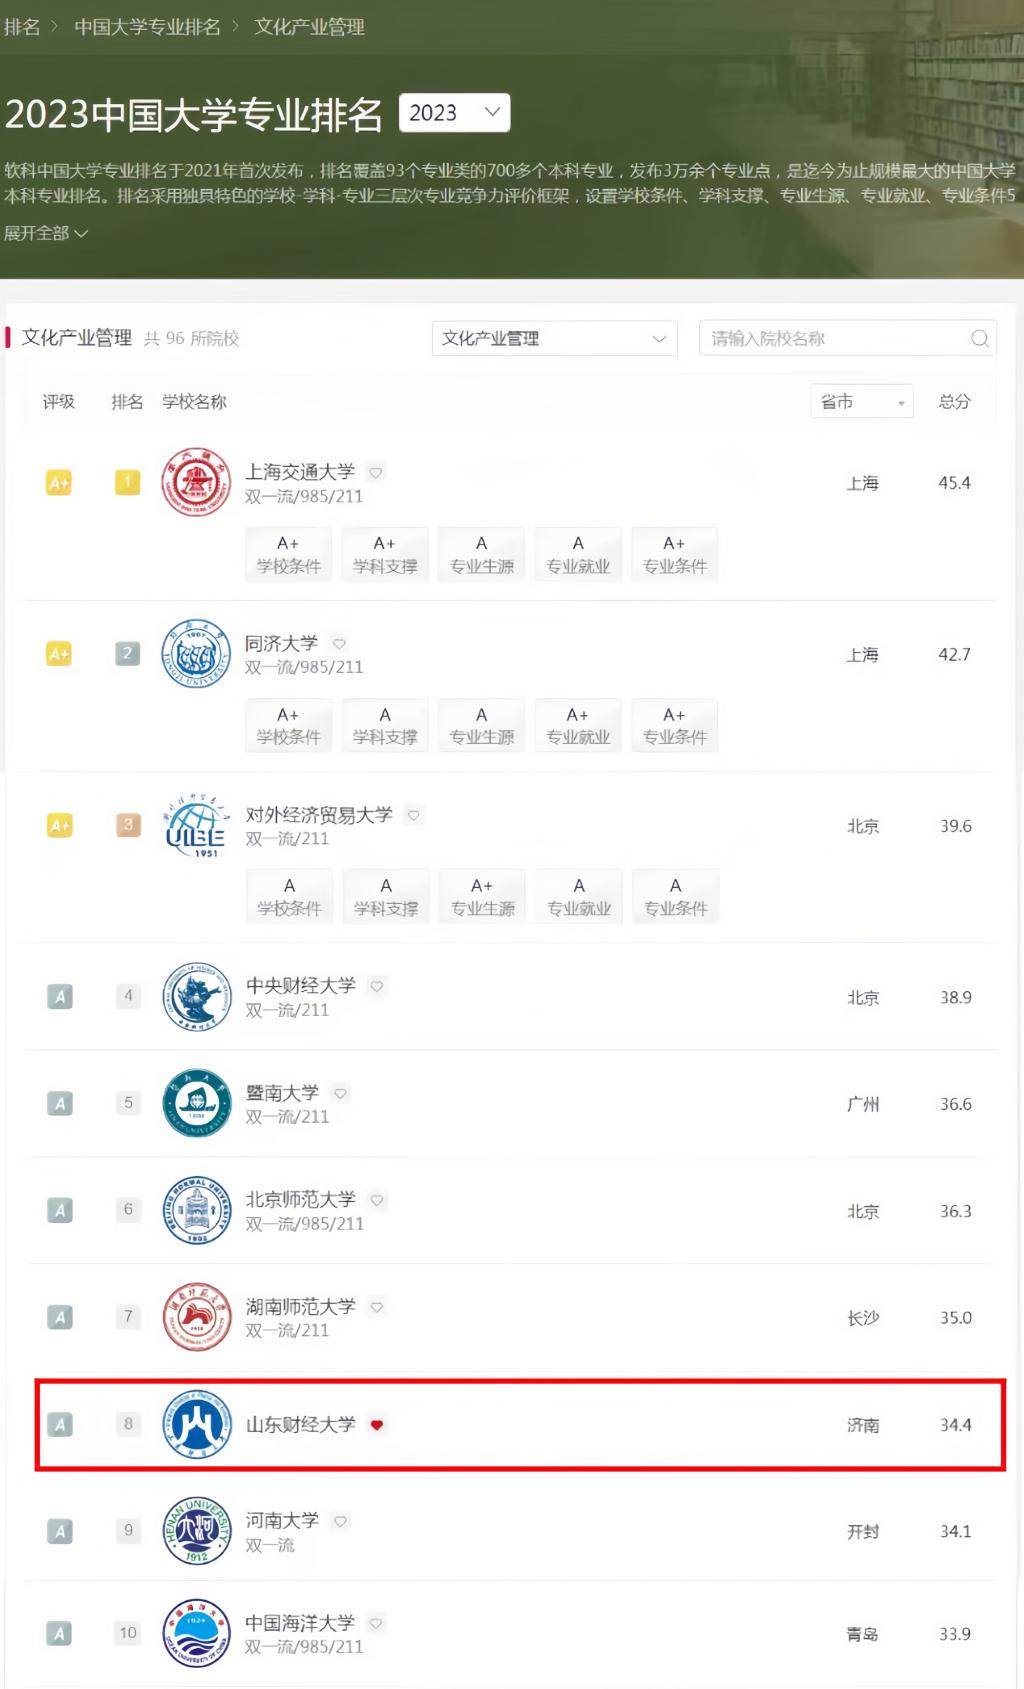Open 湖南师范大学 school link
The width and height of the screenshot is (1024, 1689).
tap(301, 1307)
